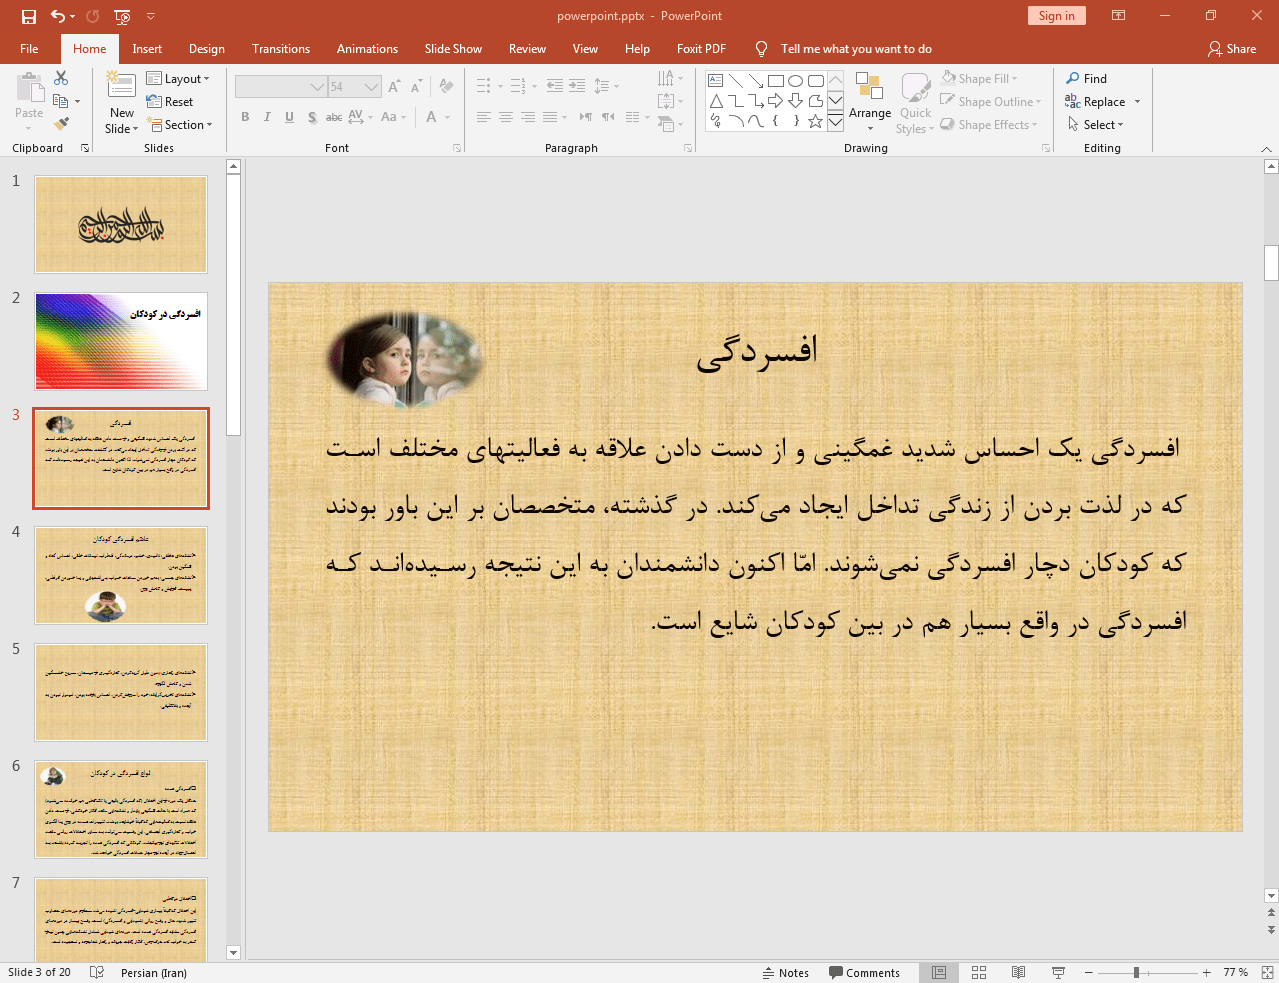Click the Sign in button
The width and height of the screenshot is (1279, 983).
tap(1056, 15)
